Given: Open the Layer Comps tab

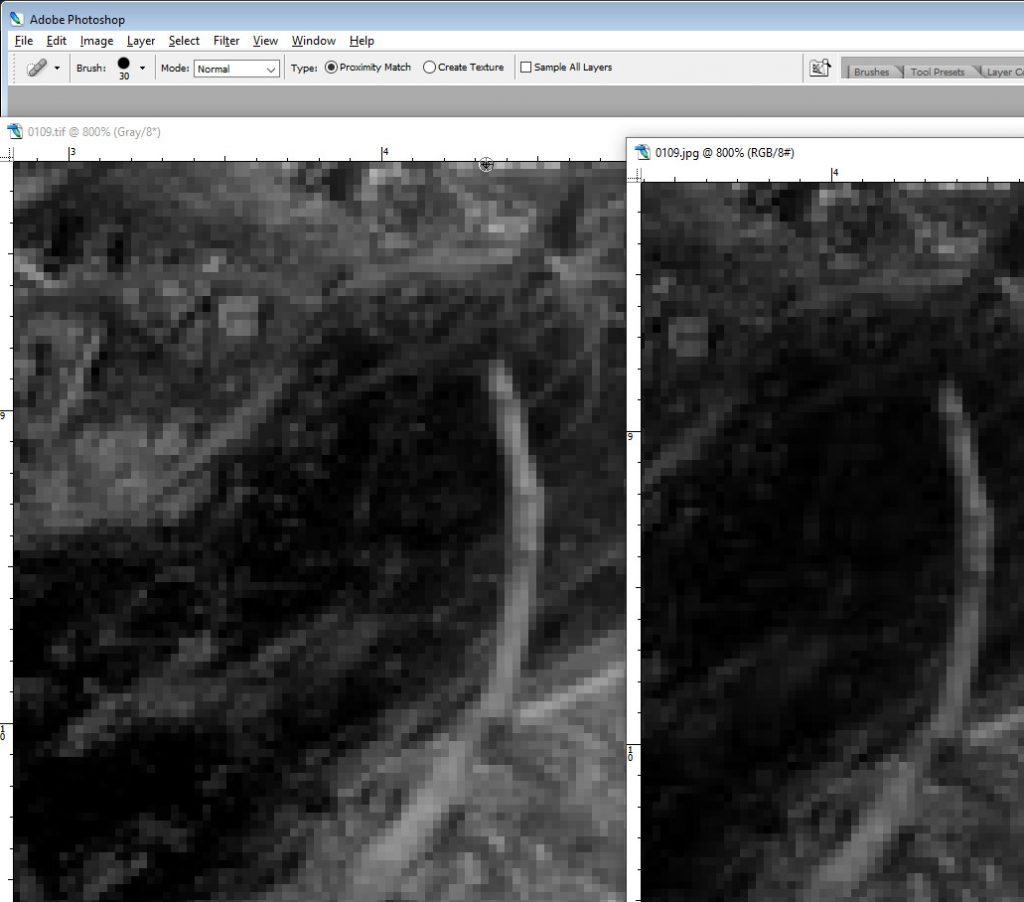Looking at the screenshot, I should point(1002,72).
